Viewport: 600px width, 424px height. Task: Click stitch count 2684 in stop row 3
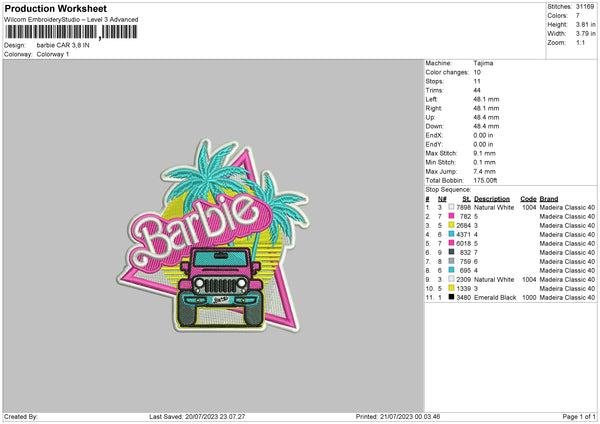point(463,225)
